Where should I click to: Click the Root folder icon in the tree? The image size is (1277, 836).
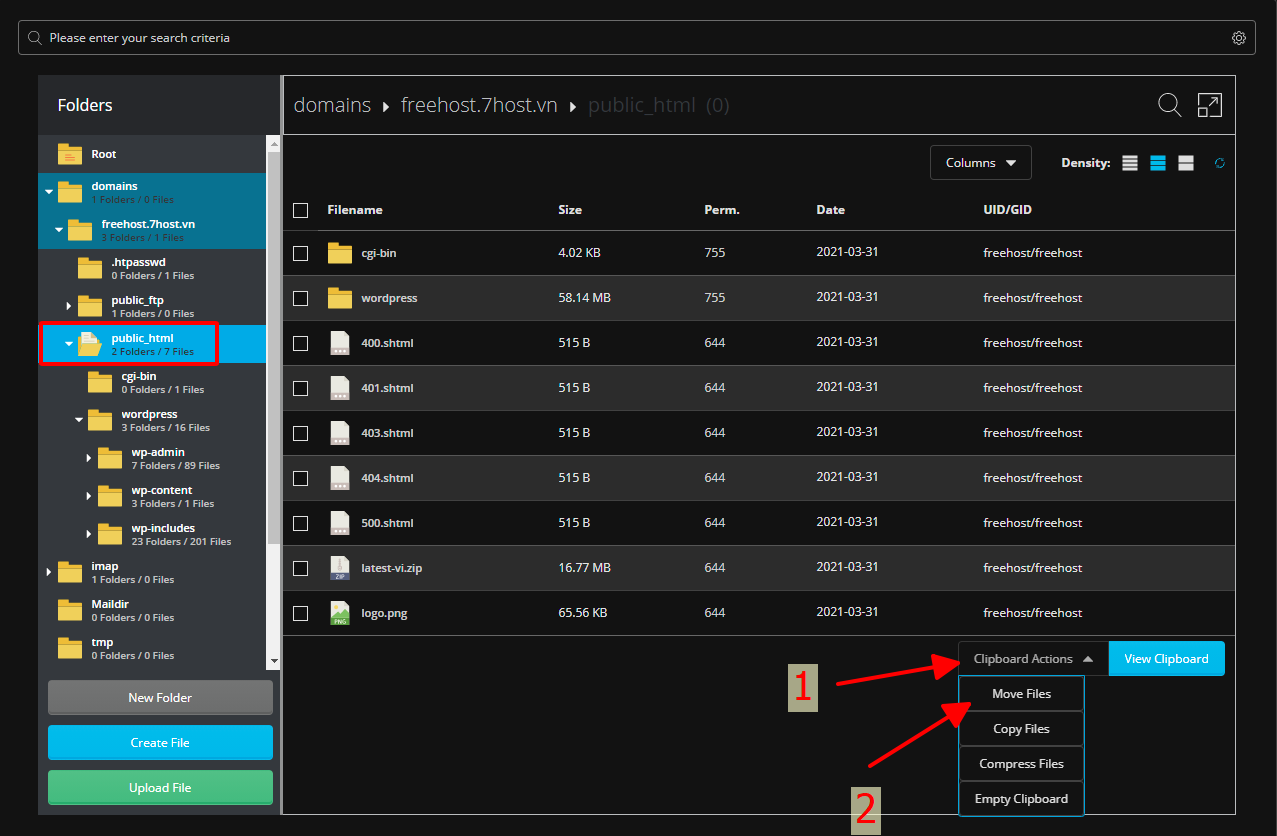(x=69, y=154)
